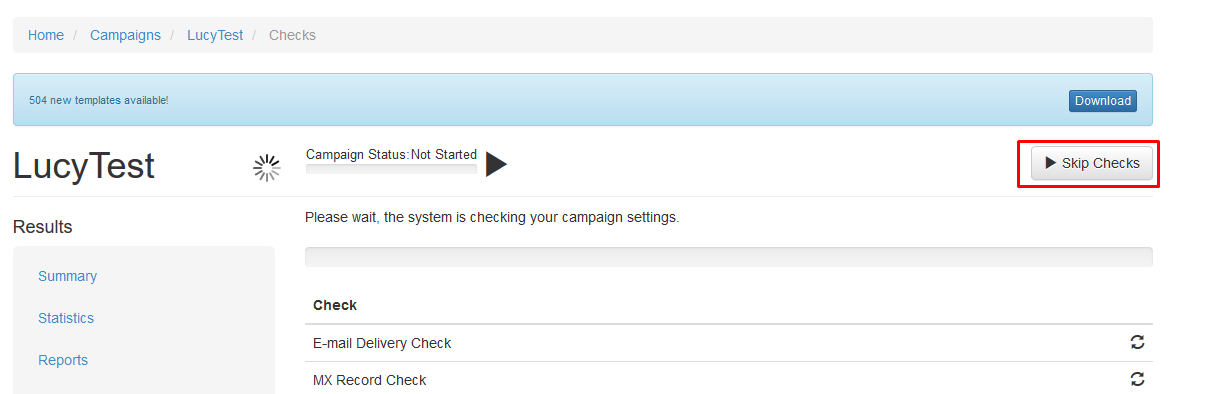Screen dimensions: 1223x394
Task: Click the campaign status progress bar
Action: tap(391, 169)
